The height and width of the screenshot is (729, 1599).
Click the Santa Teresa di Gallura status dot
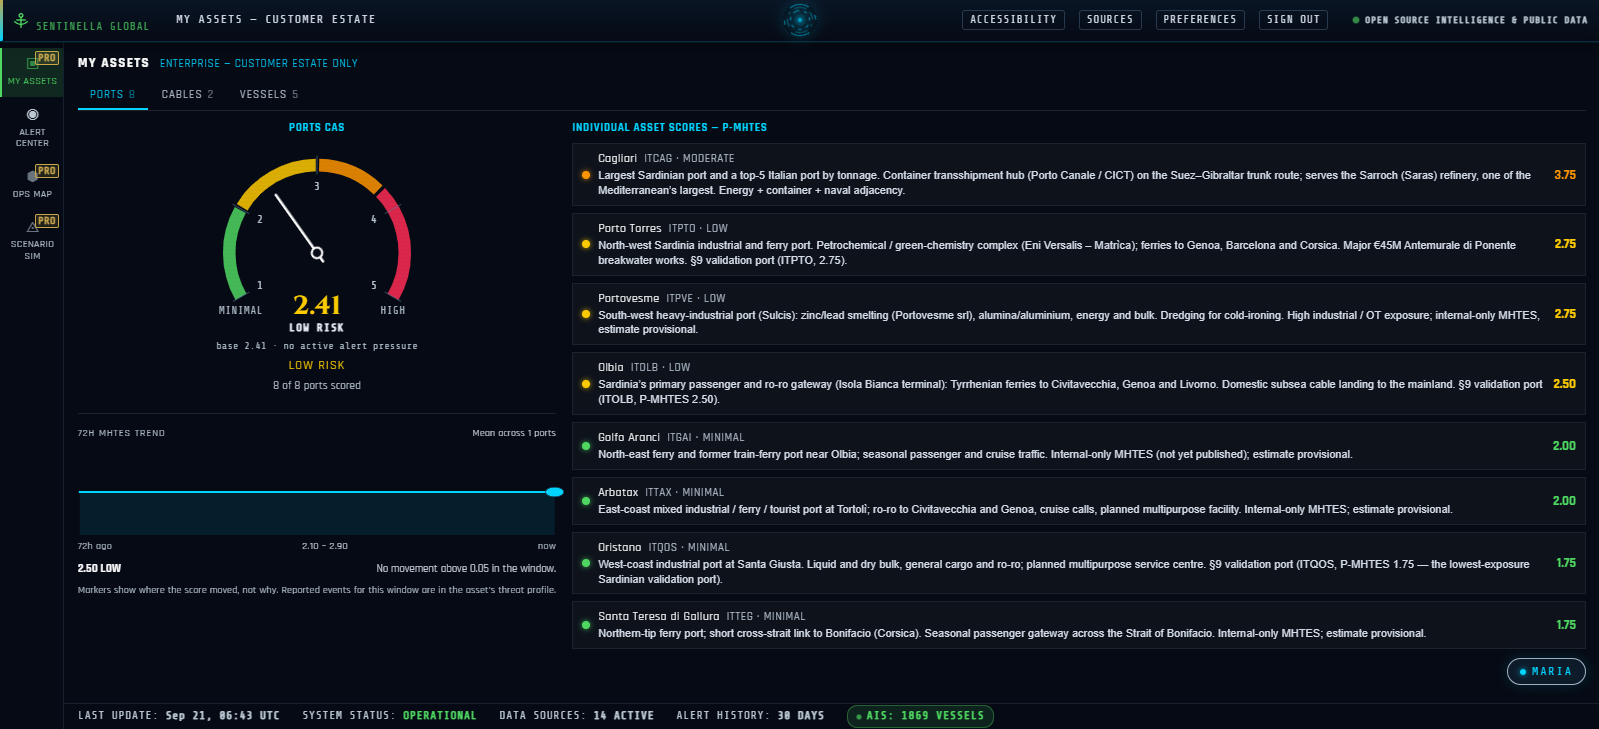pyautogui.click(x=586, y=625)
